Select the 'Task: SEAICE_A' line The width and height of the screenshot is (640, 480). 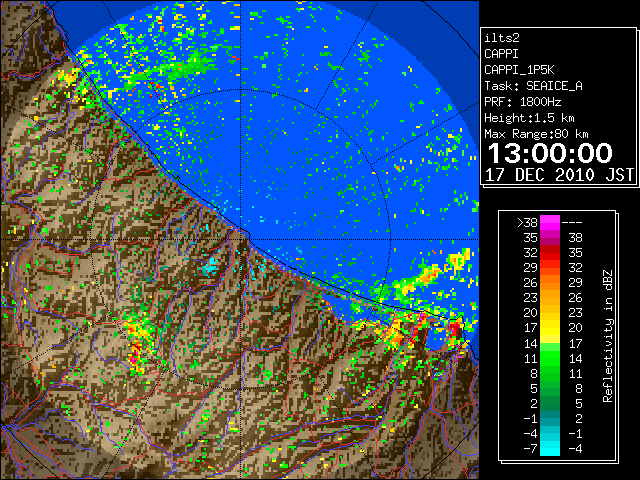(x=533, y=86)
